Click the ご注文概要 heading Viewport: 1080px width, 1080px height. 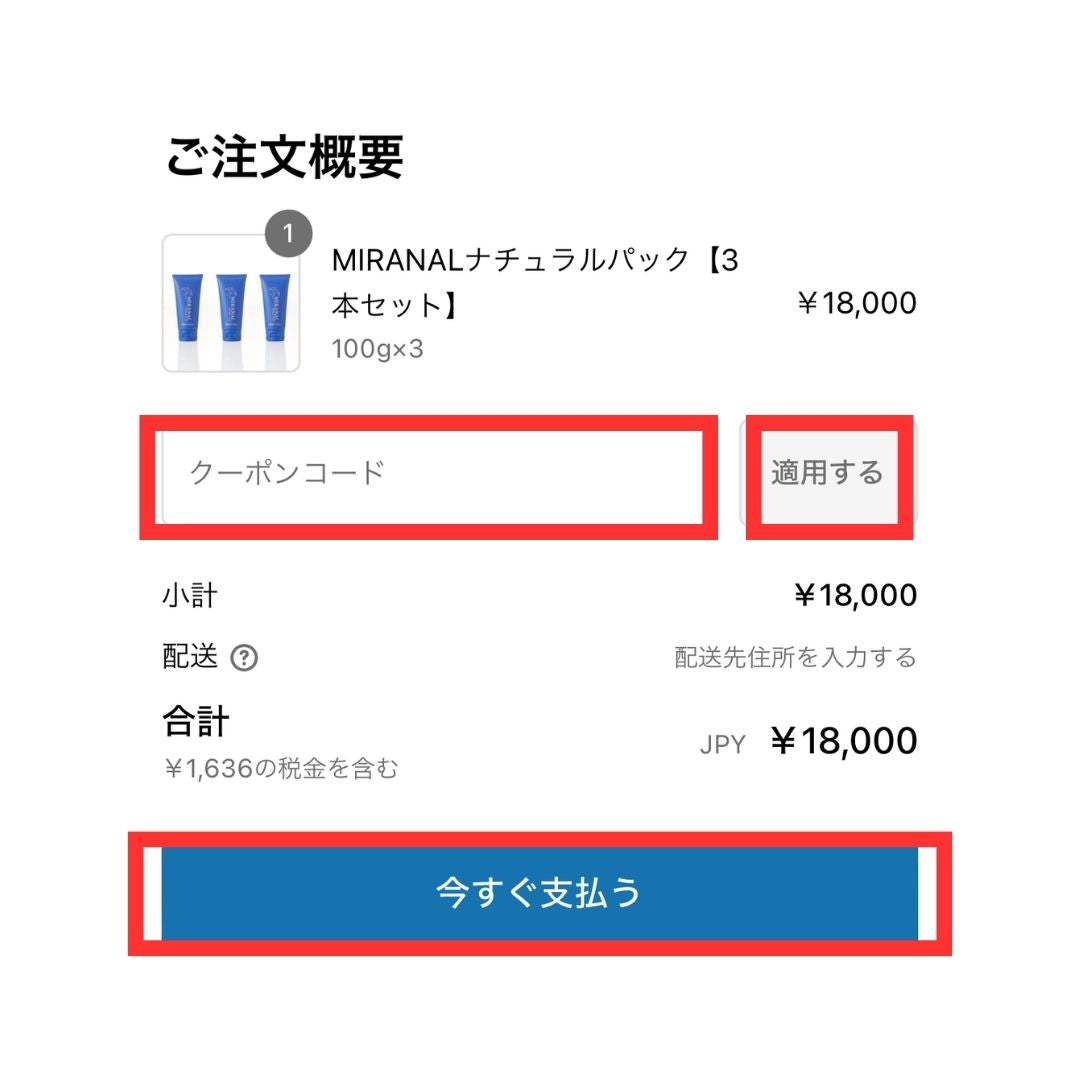pos(284,158)
